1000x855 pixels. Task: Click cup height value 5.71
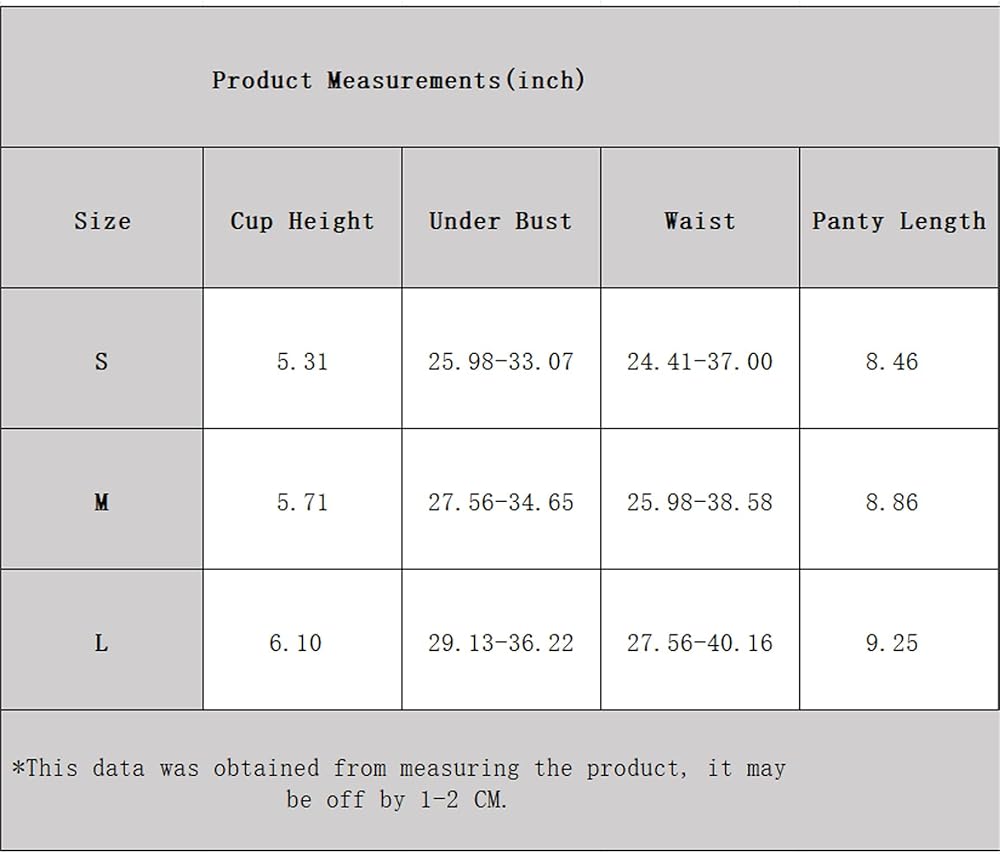coord(302,502)
